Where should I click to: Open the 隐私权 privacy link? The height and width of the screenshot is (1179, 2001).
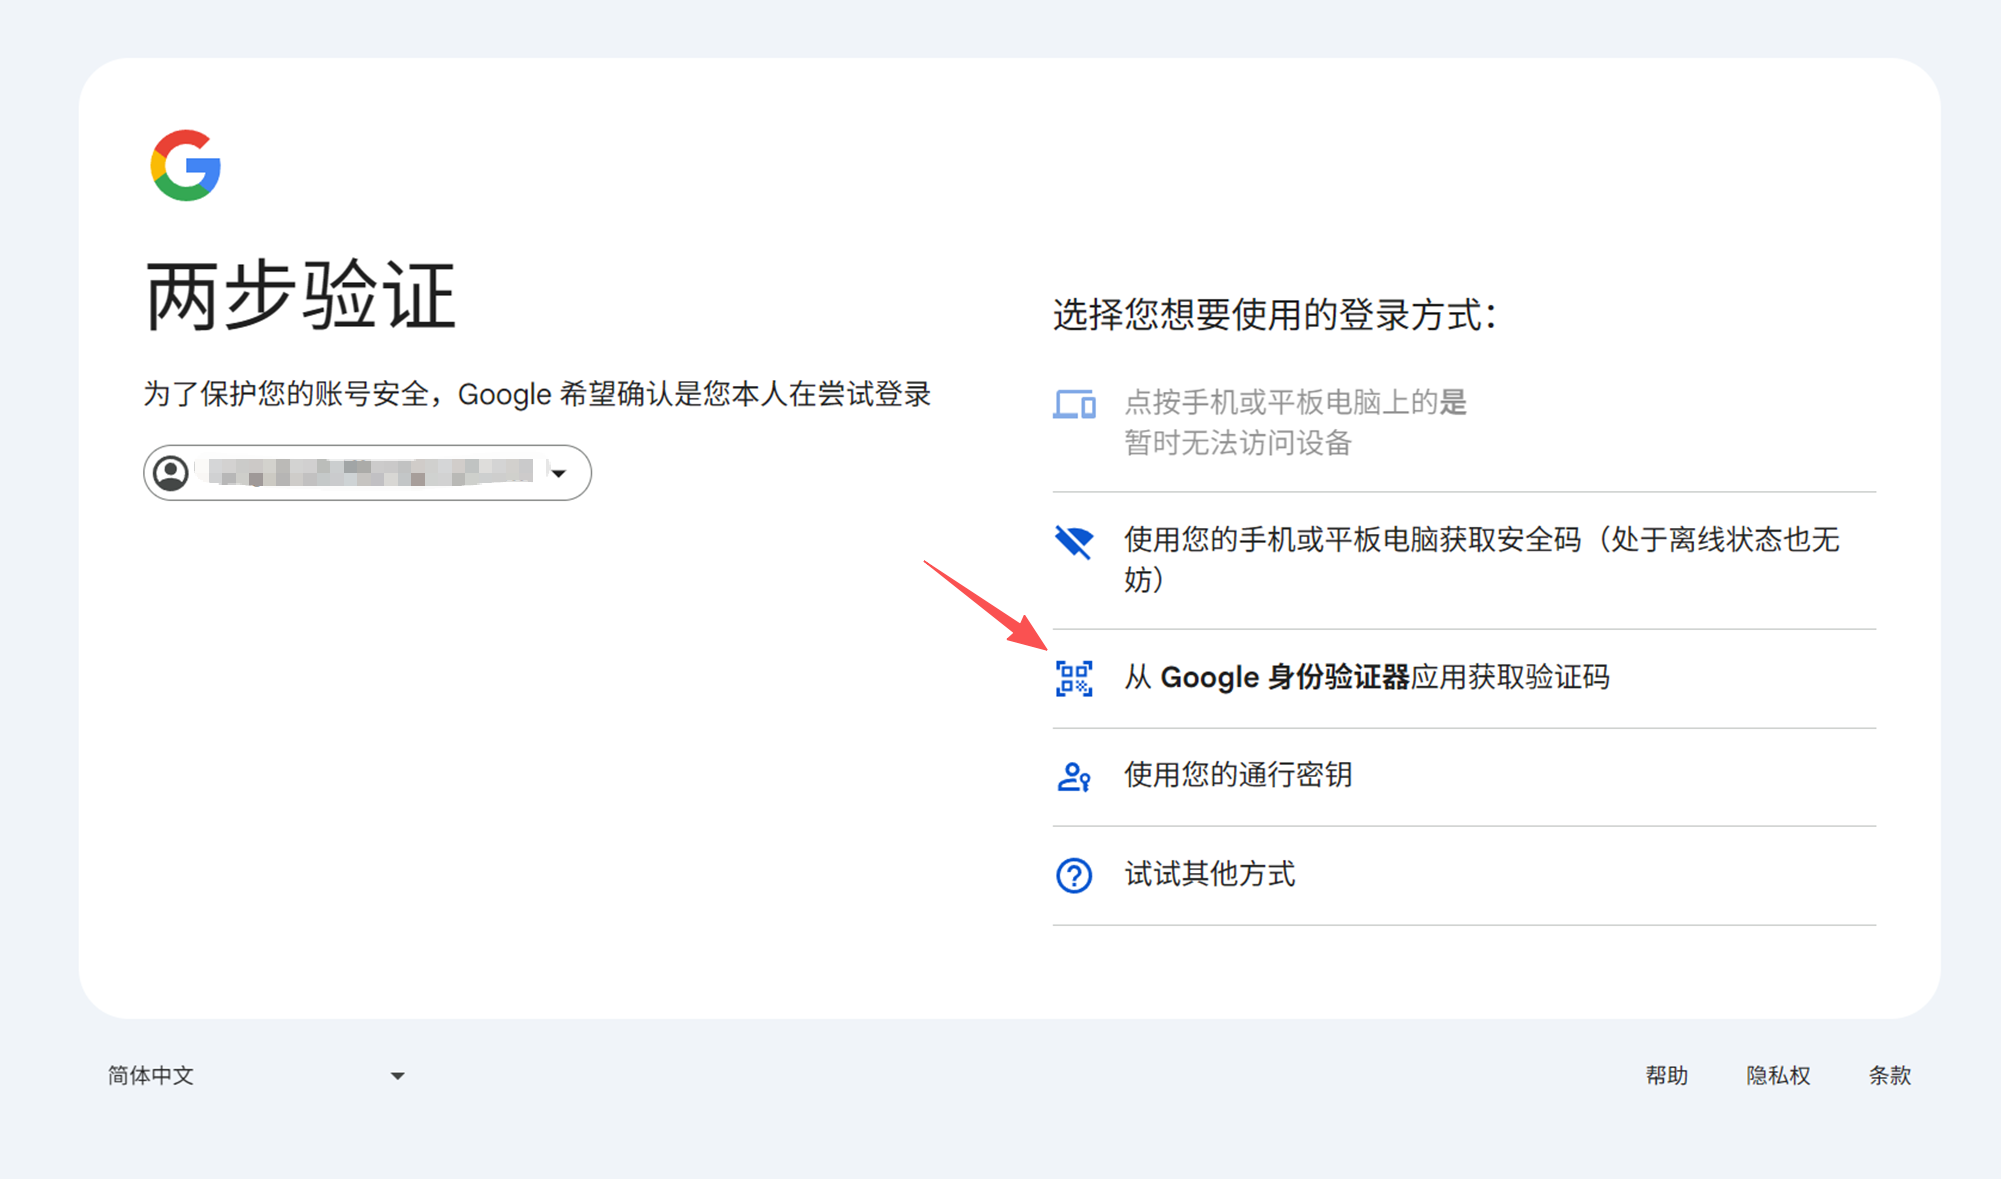click(1778, 1075)
